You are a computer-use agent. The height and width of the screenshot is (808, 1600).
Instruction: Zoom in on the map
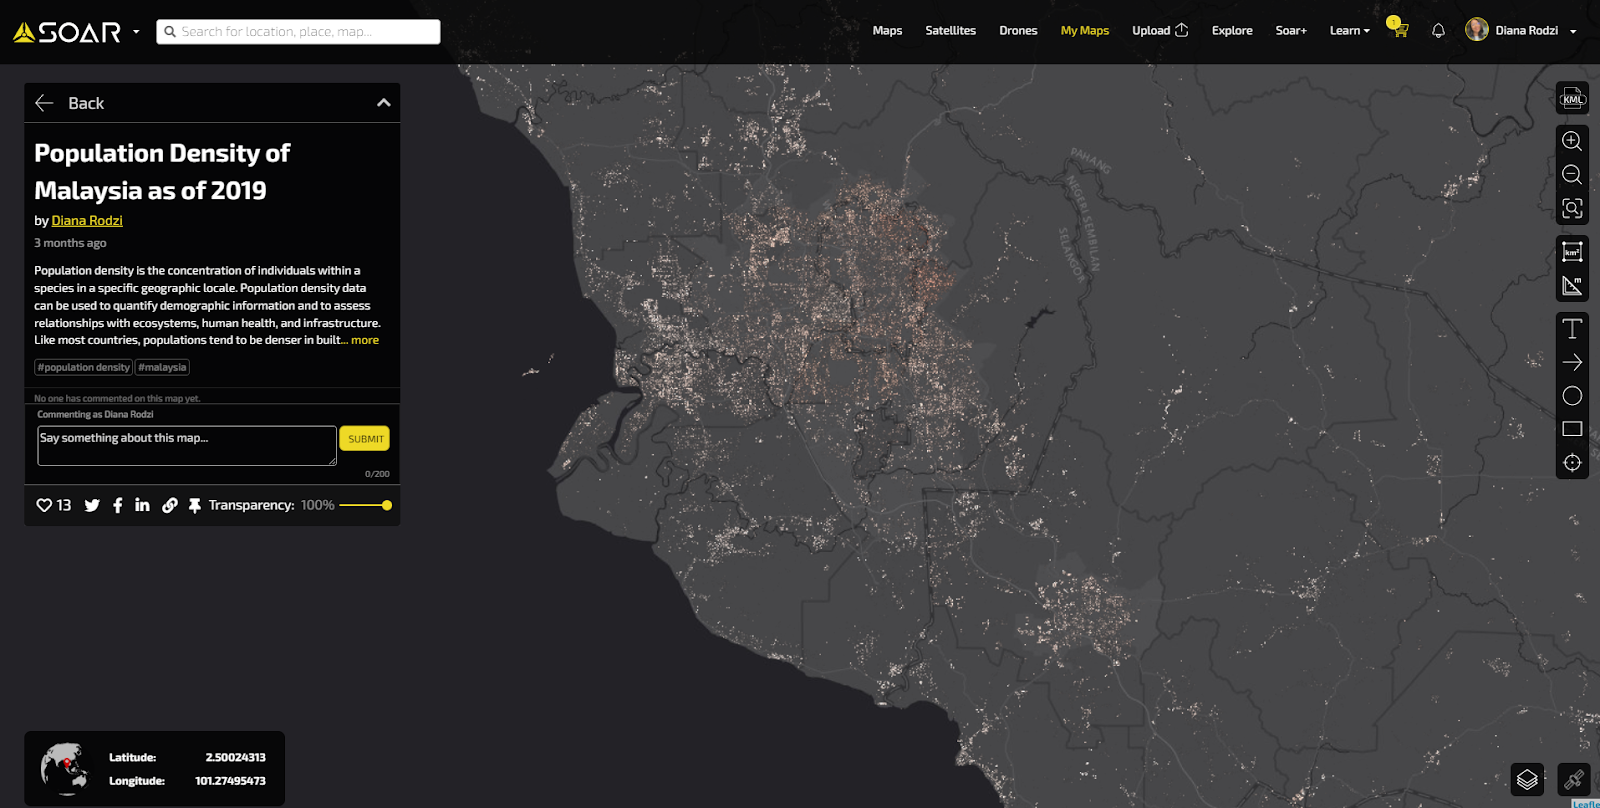(1572, 141)
